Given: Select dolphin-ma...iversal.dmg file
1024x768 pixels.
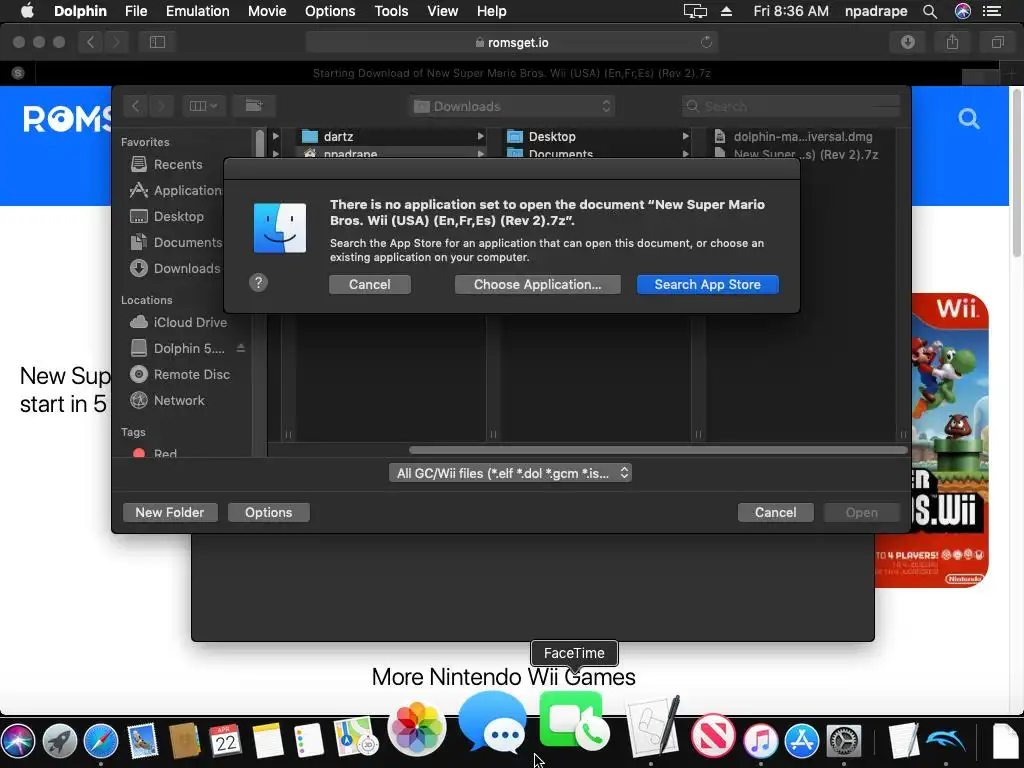Looking at the screenshot, I should [x=803, y=136].
